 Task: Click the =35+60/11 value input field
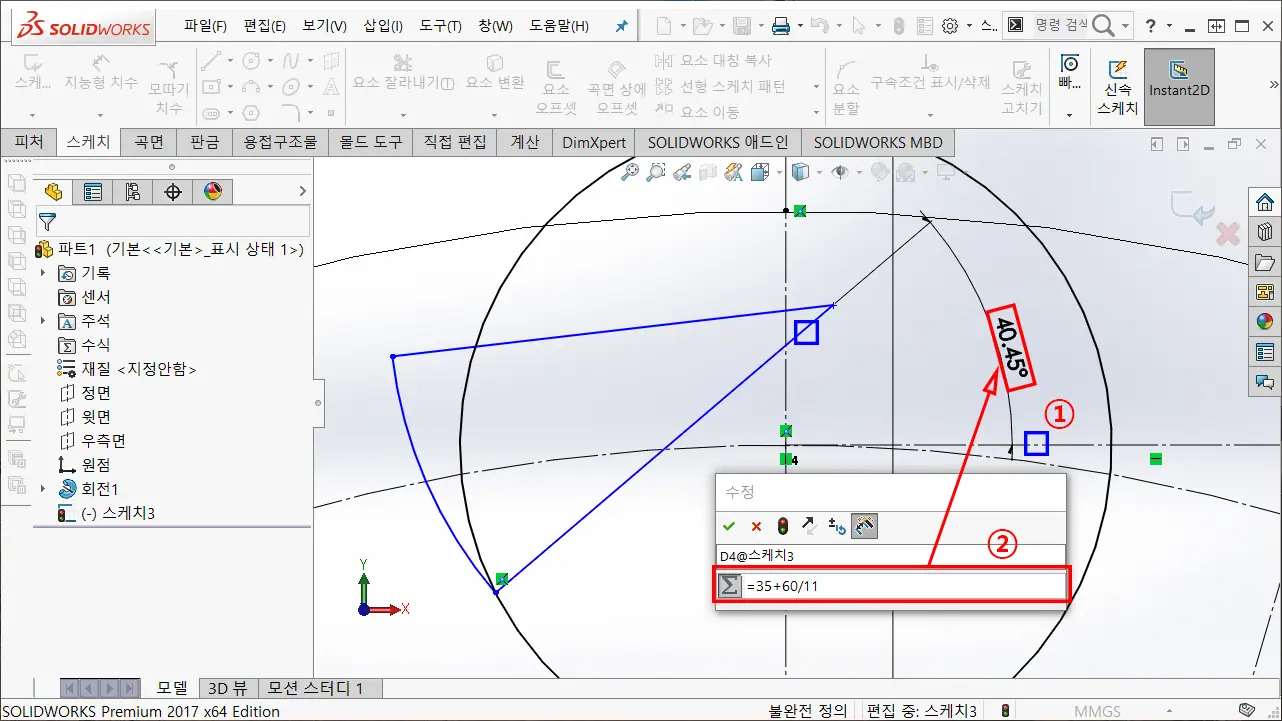point(904,586)
